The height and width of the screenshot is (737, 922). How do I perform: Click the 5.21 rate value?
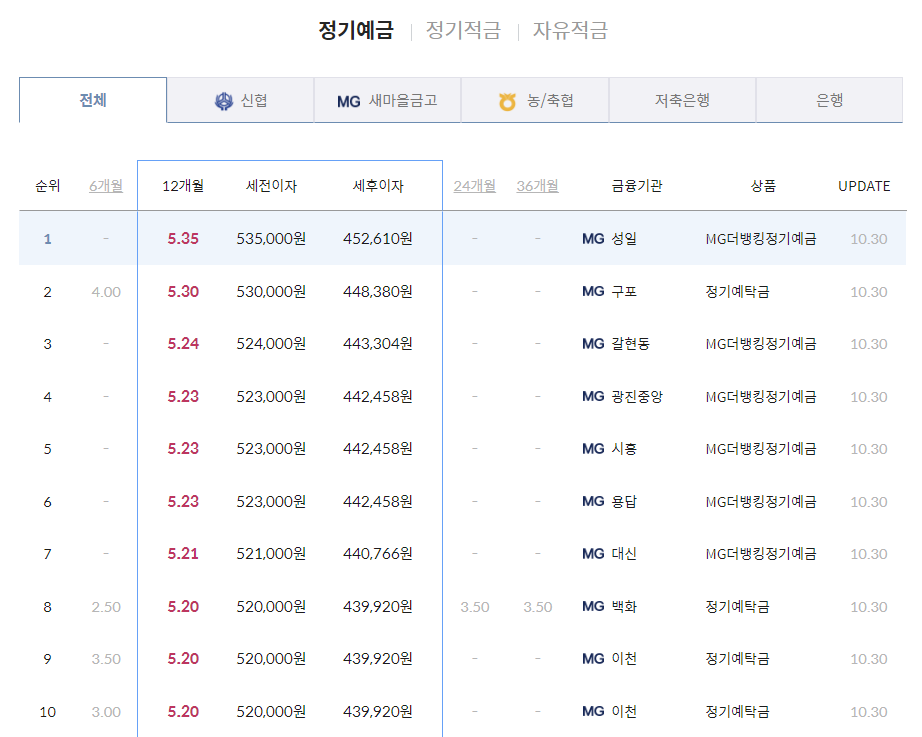[183, 553]
